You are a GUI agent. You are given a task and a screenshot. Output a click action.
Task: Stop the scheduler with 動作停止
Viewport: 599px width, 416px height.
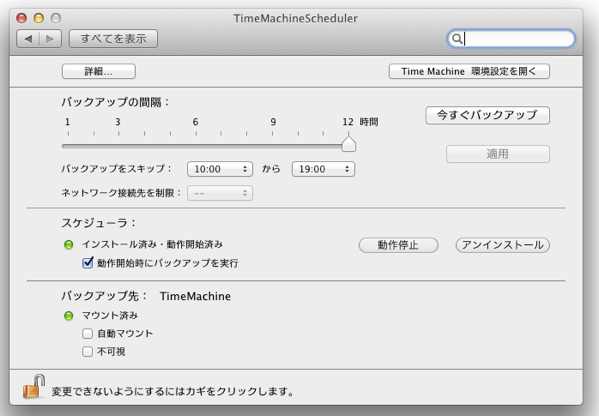point(398,245)
